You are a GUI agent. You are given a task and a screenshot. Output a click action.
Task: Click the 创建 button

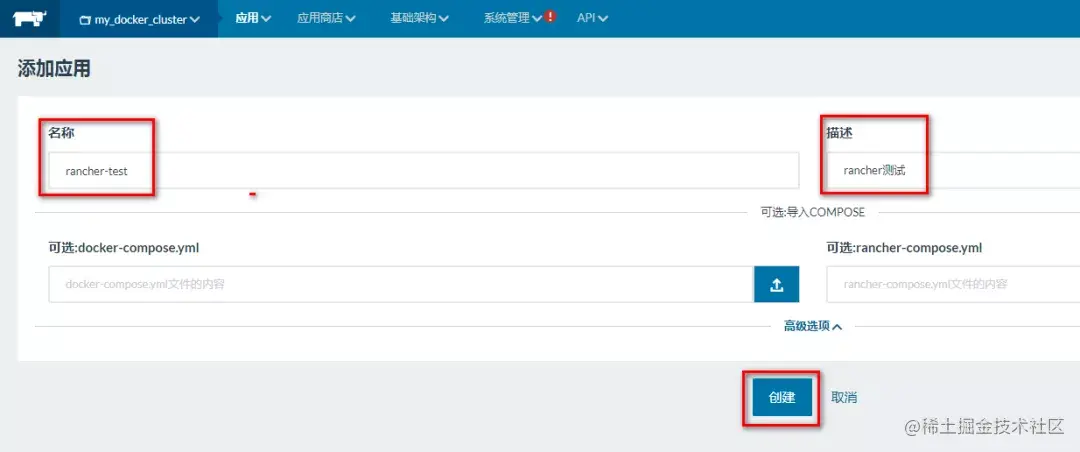pyautogui.click(x=782, y=398)
